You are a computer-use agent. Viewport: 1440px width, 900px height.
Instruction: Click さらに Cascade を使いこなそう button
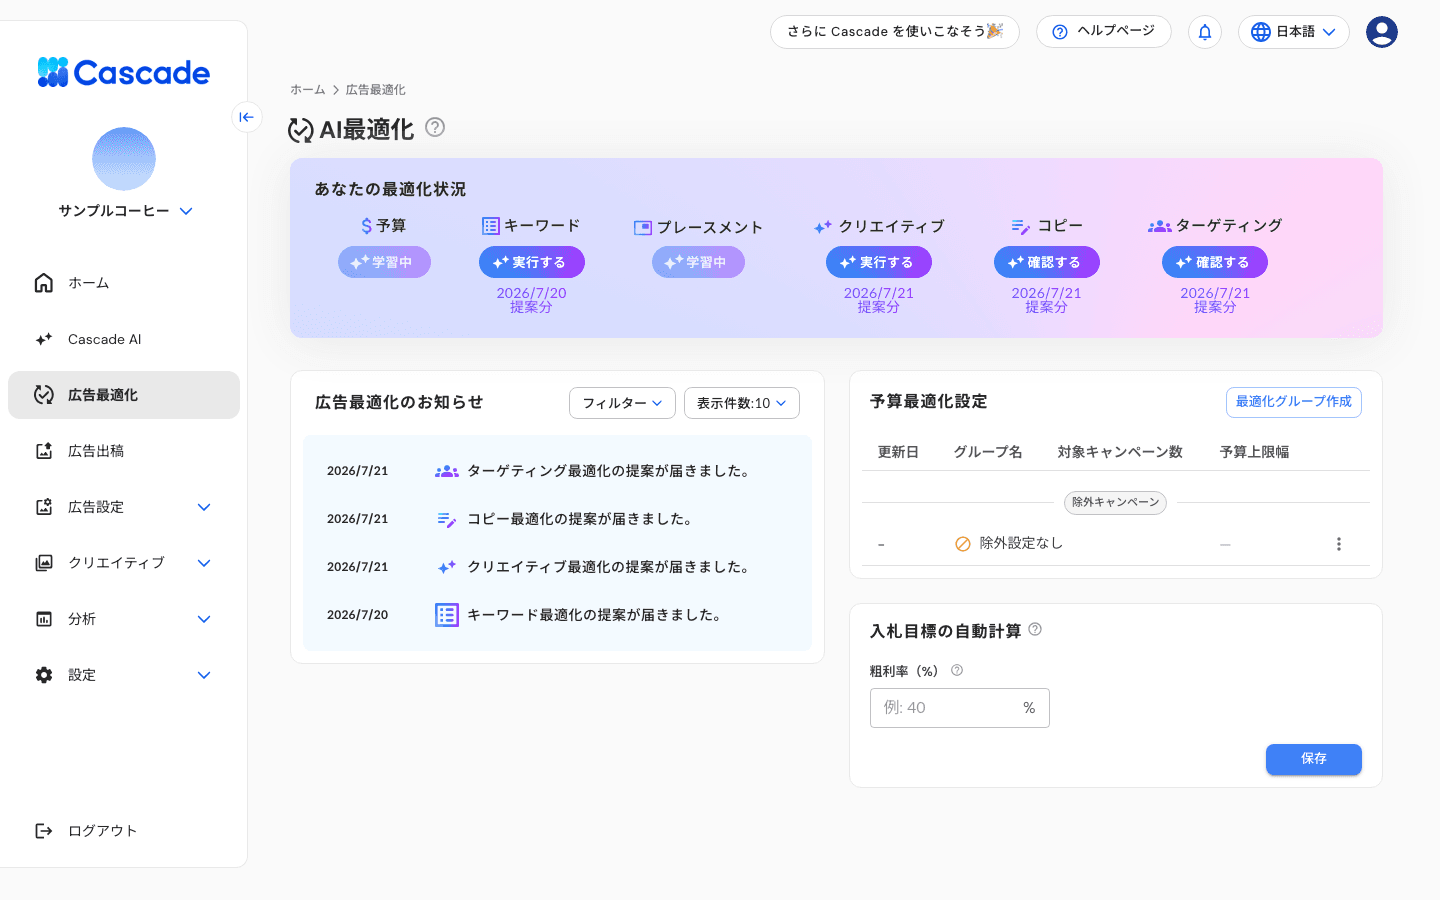pyautogui.click(x=895, y=32)
